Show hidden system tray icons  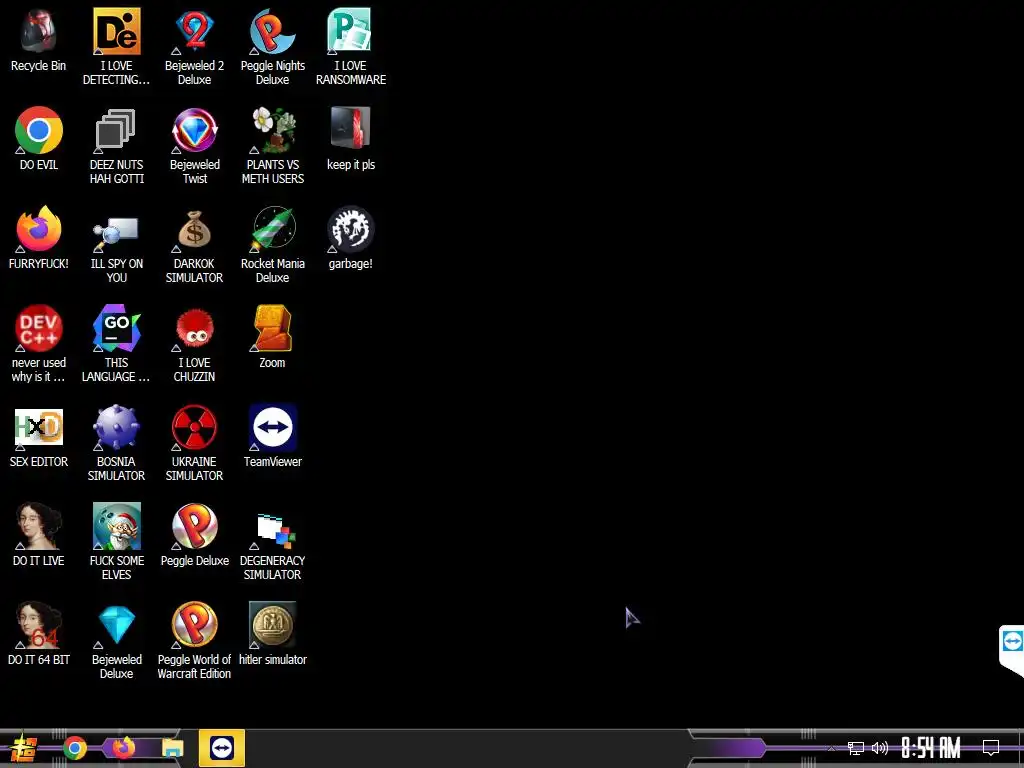(831, 748)
